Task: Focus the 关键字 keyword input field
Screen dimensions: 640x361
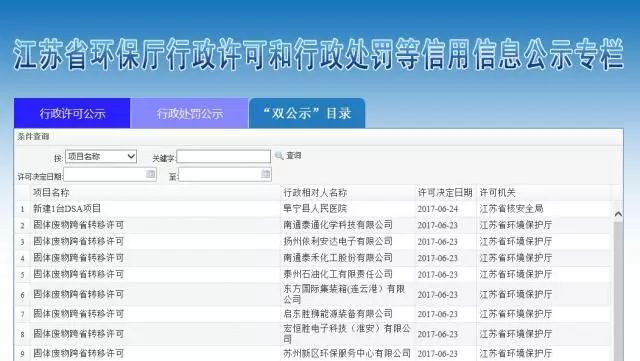Action: [x=224, y=156]
